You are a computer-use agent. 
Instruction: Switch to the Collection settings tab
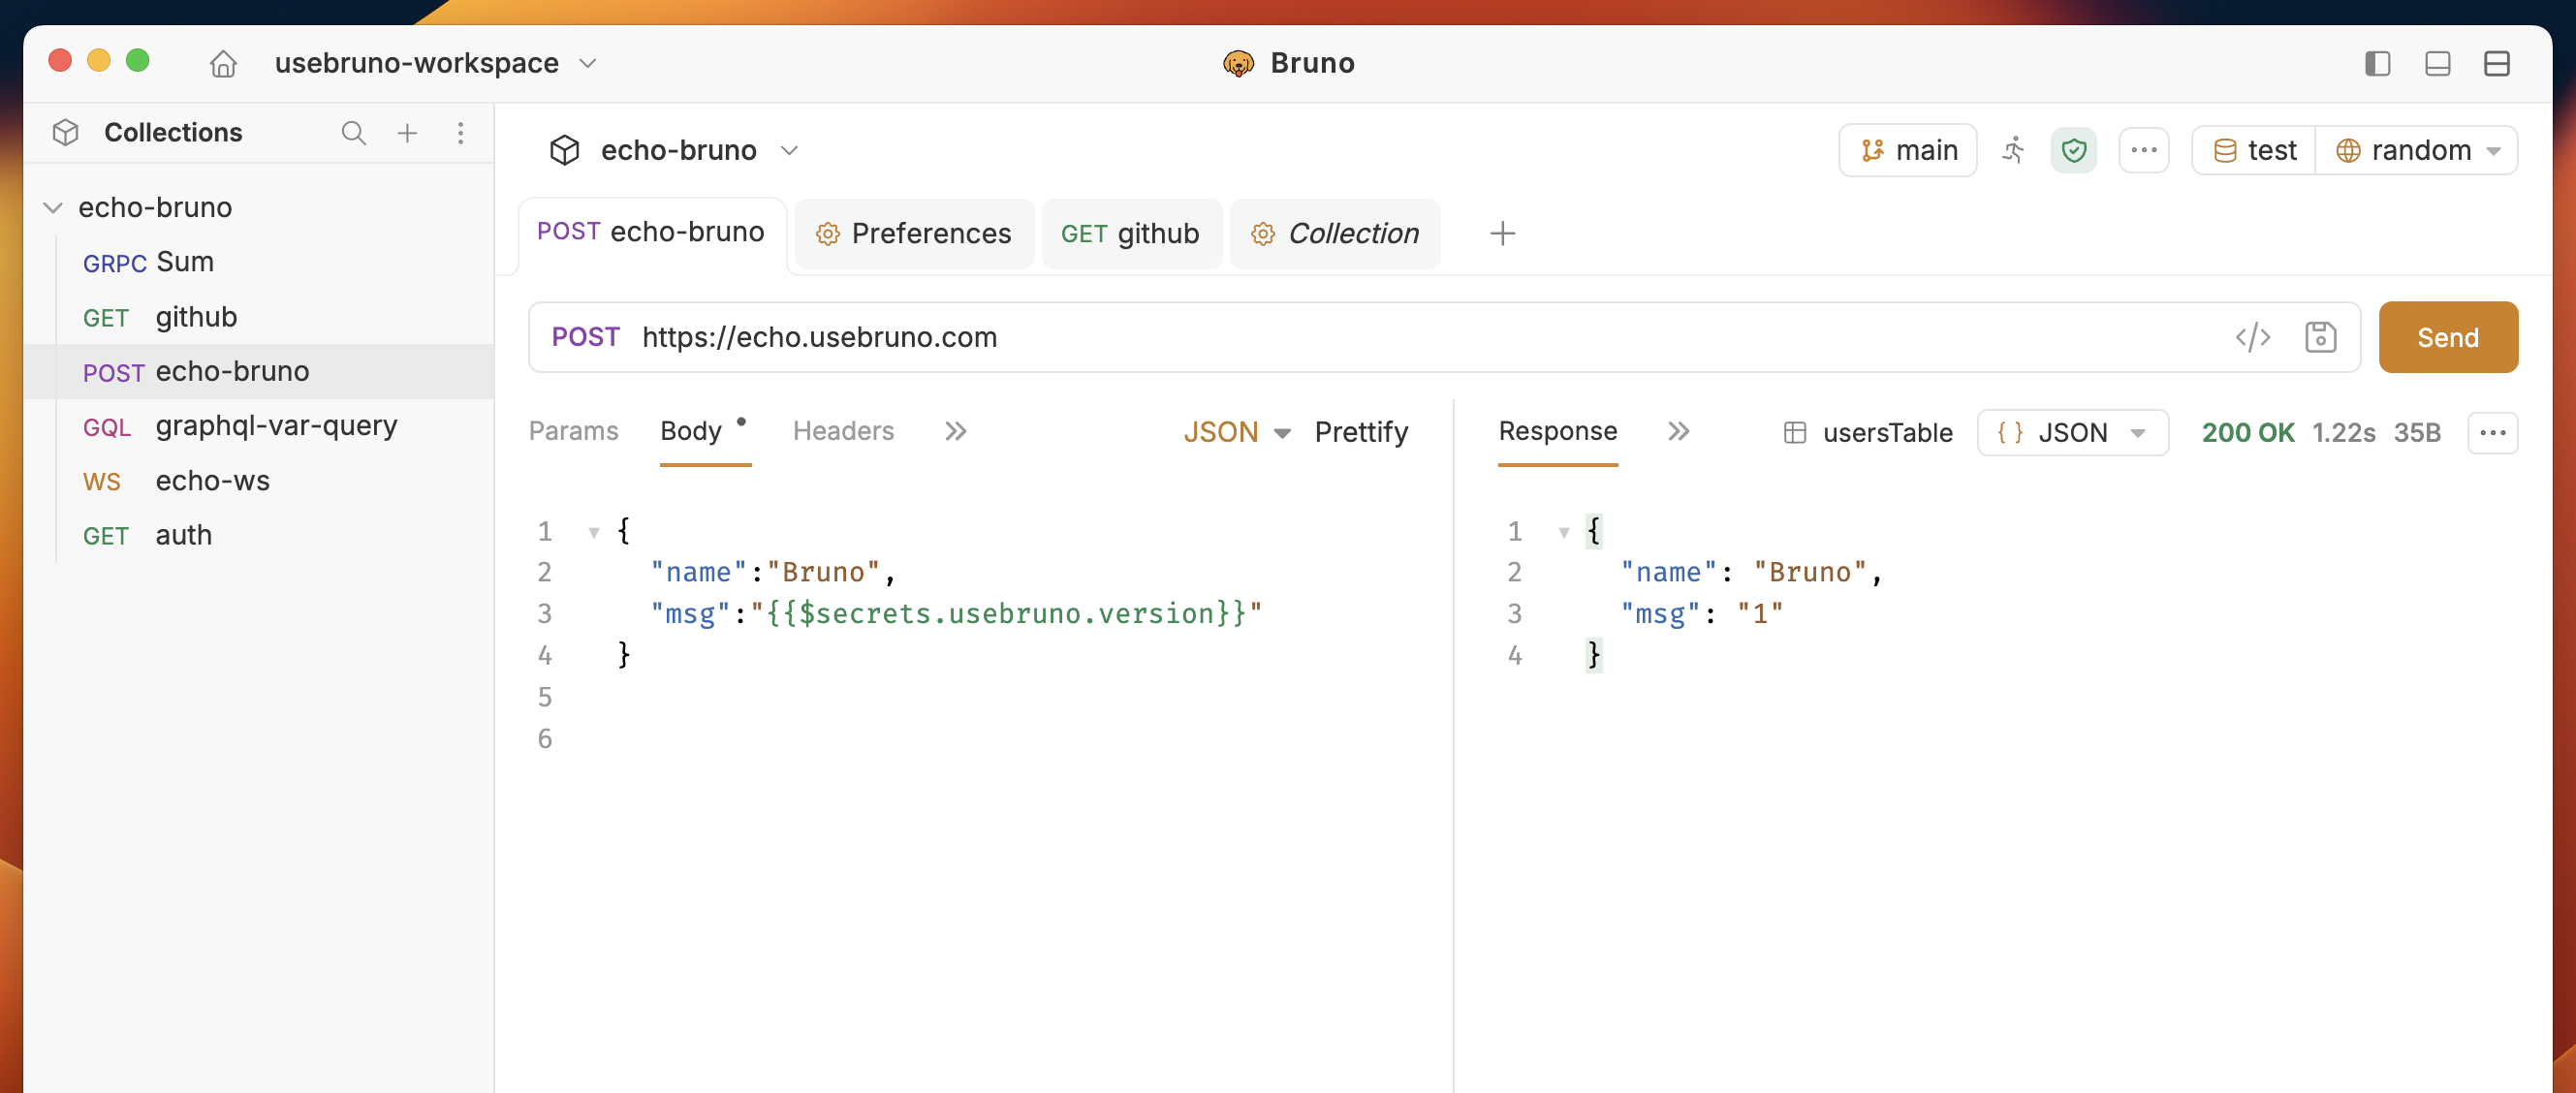coord(1335,234)
